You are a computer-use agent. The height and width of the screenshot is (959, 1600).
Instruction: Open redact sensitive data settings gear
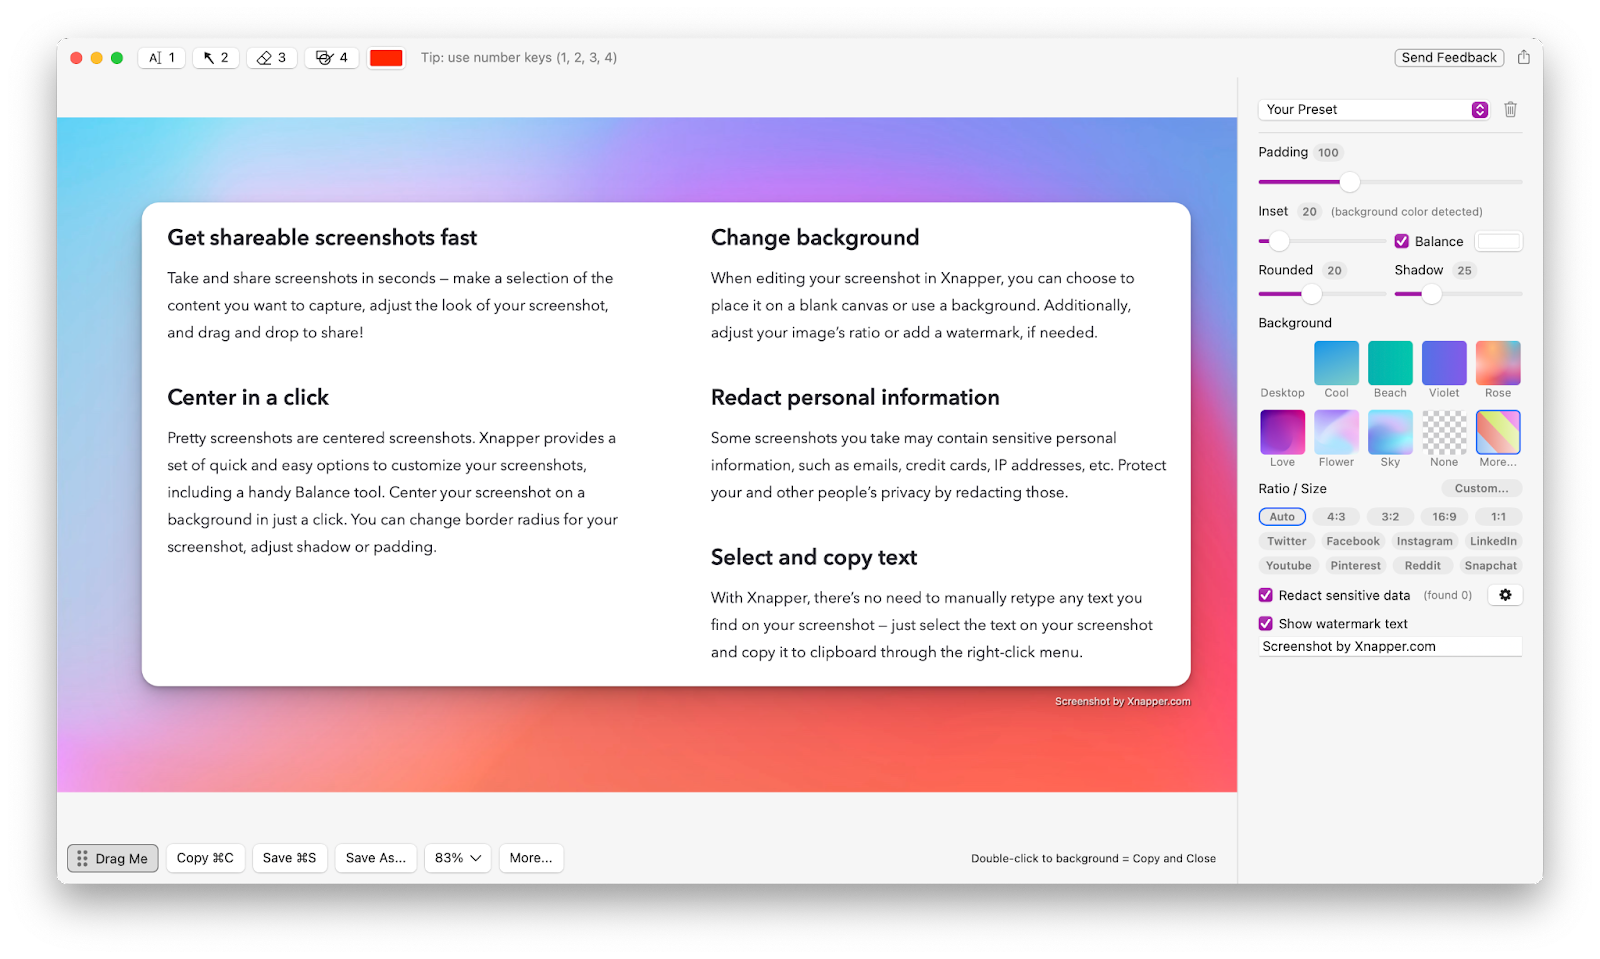click(x=1505, y=594)
